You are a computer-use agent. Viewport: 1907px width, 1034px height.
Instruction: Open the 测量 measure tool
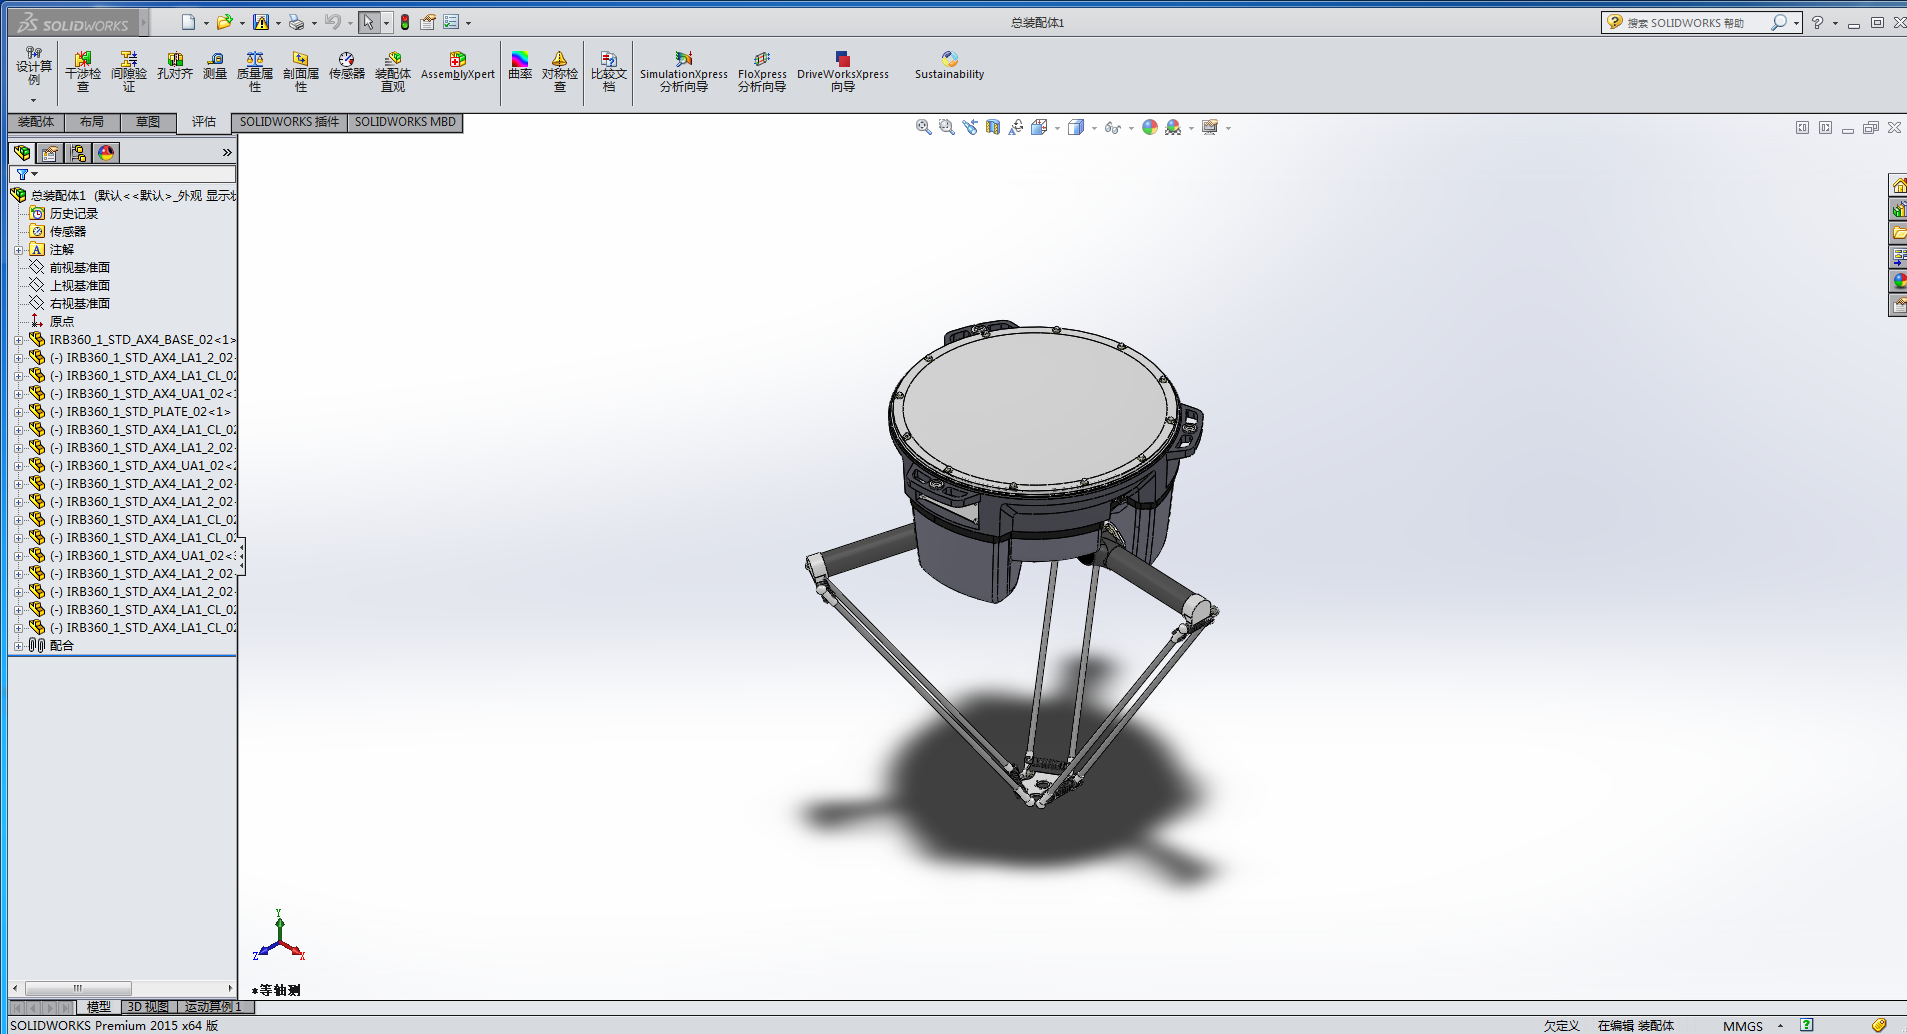pyautogui.click(x=215, y=66)
